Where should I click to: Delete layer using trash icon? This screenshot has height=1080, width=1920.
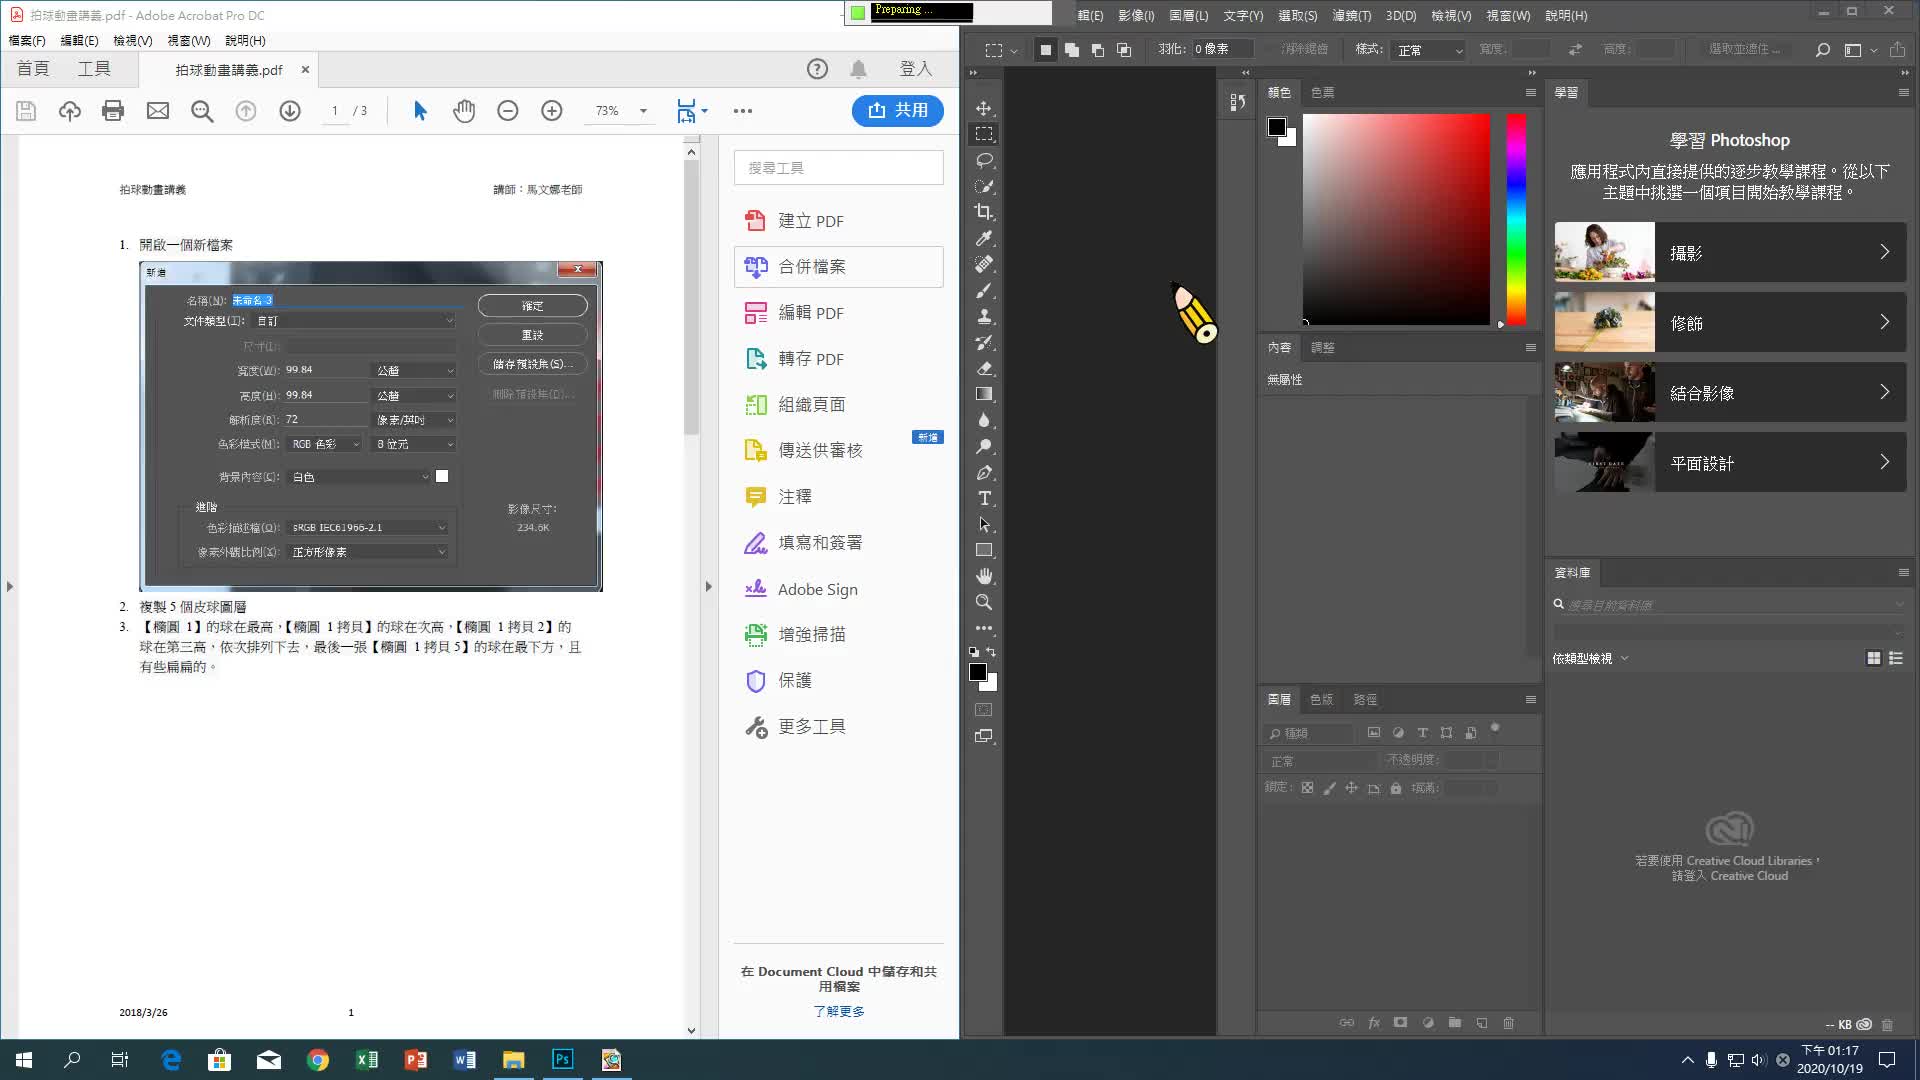pos(1508,1023)
